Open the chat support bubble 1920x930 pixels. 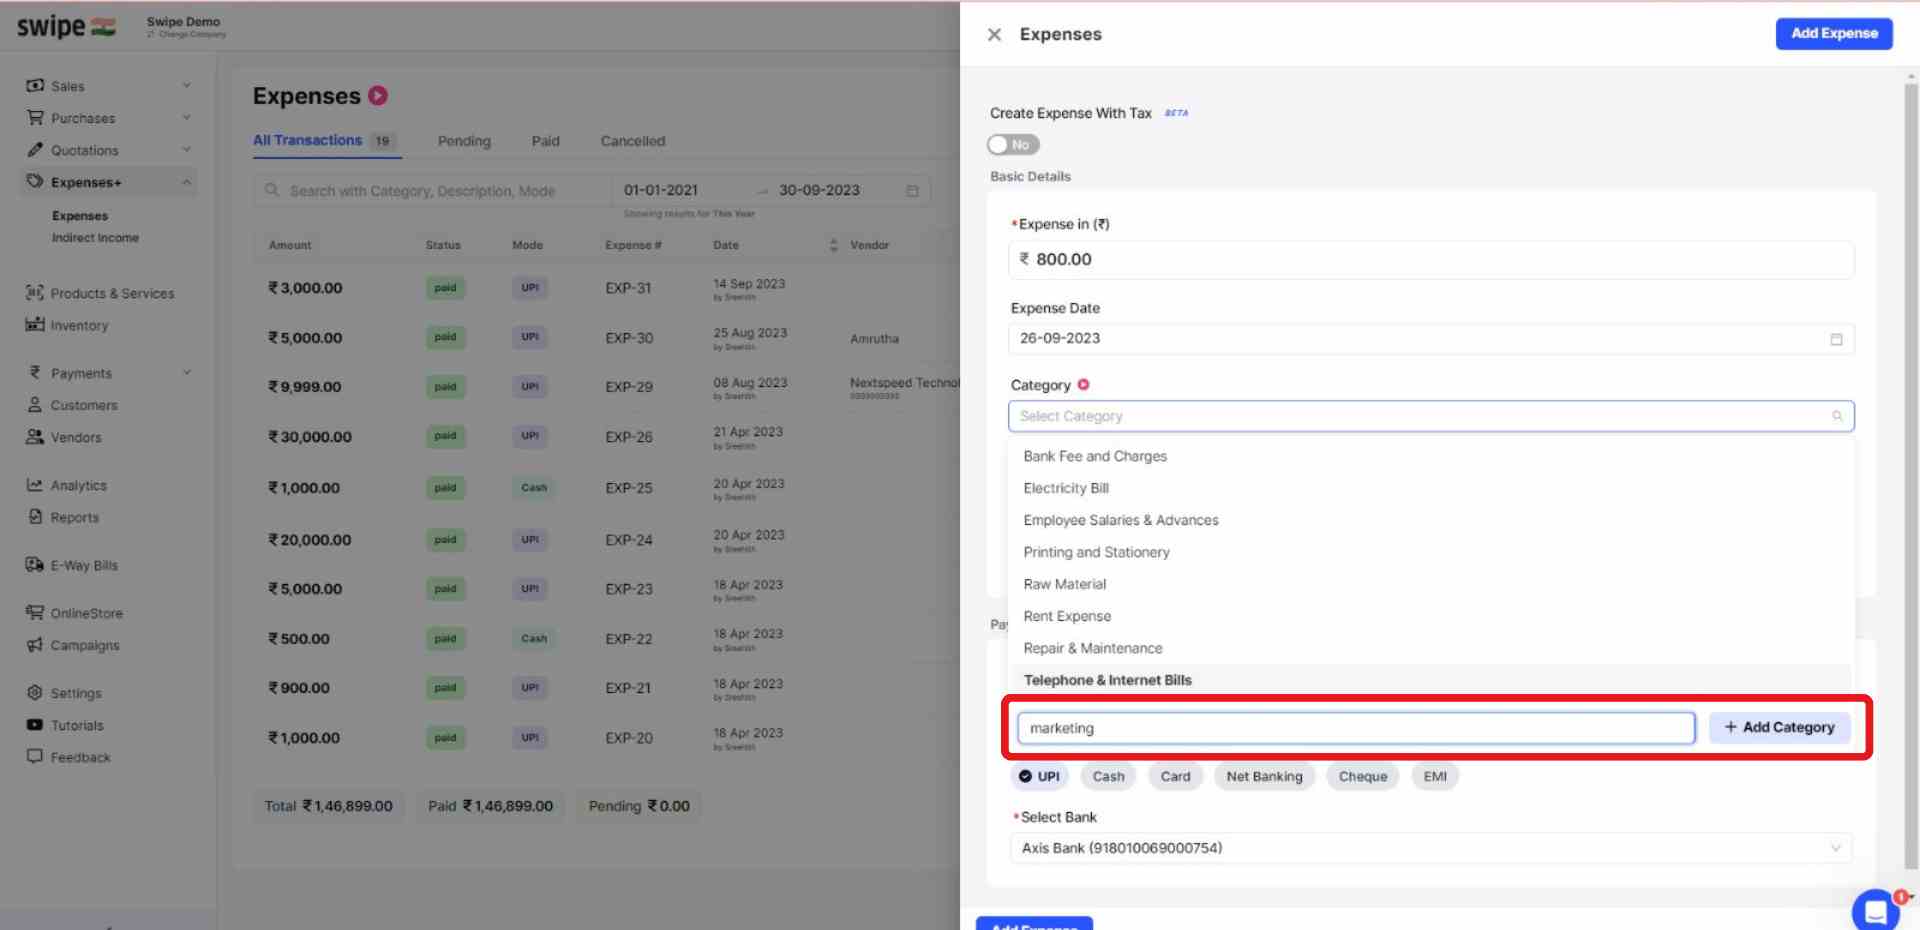coord(1875,910)
